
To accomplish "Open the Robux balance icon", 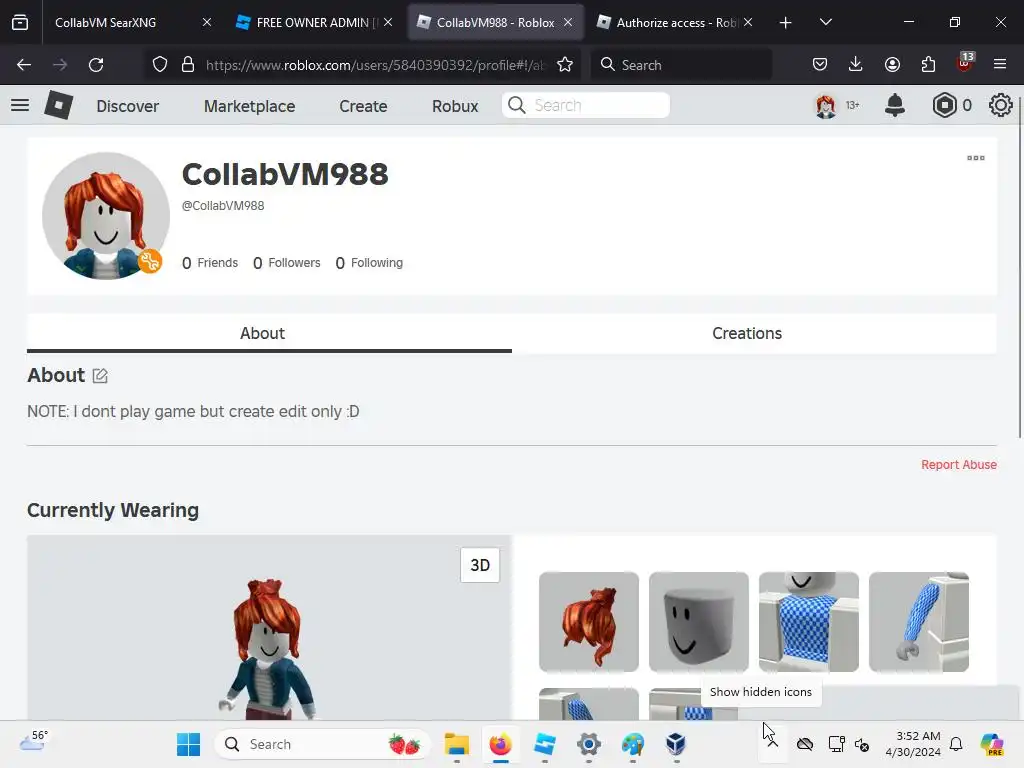I will coord(944,105).
